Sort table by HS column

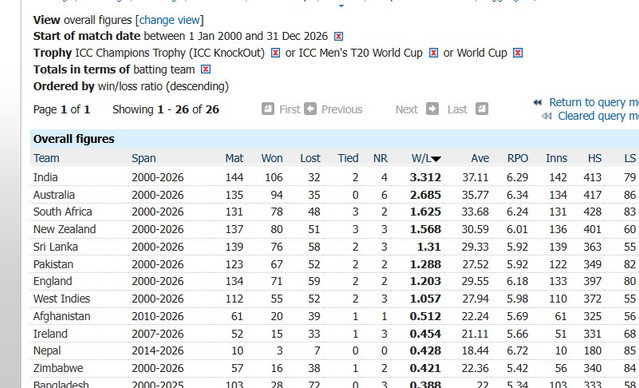click(595, 158)
